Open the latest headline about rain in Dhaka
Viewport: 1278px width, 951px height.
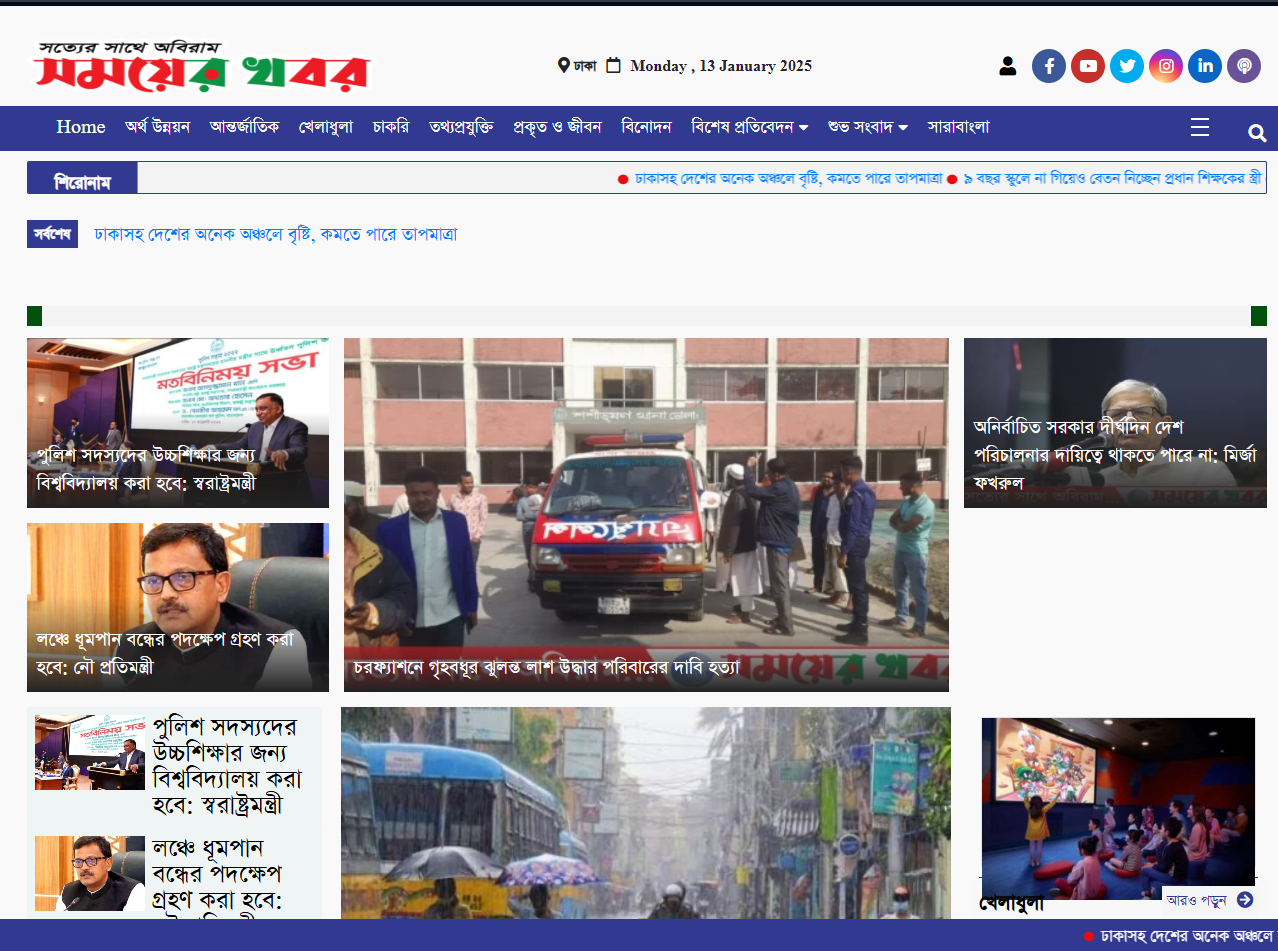(276, 235)
